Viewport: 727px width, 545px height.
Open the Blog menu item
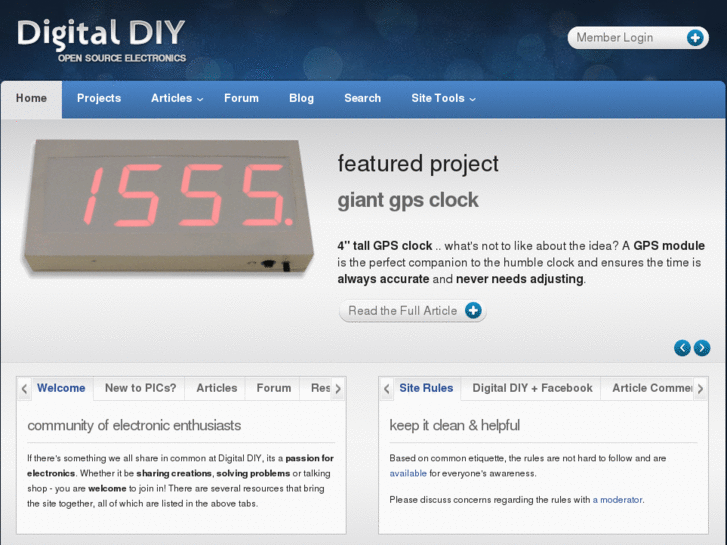pos(301,98)
